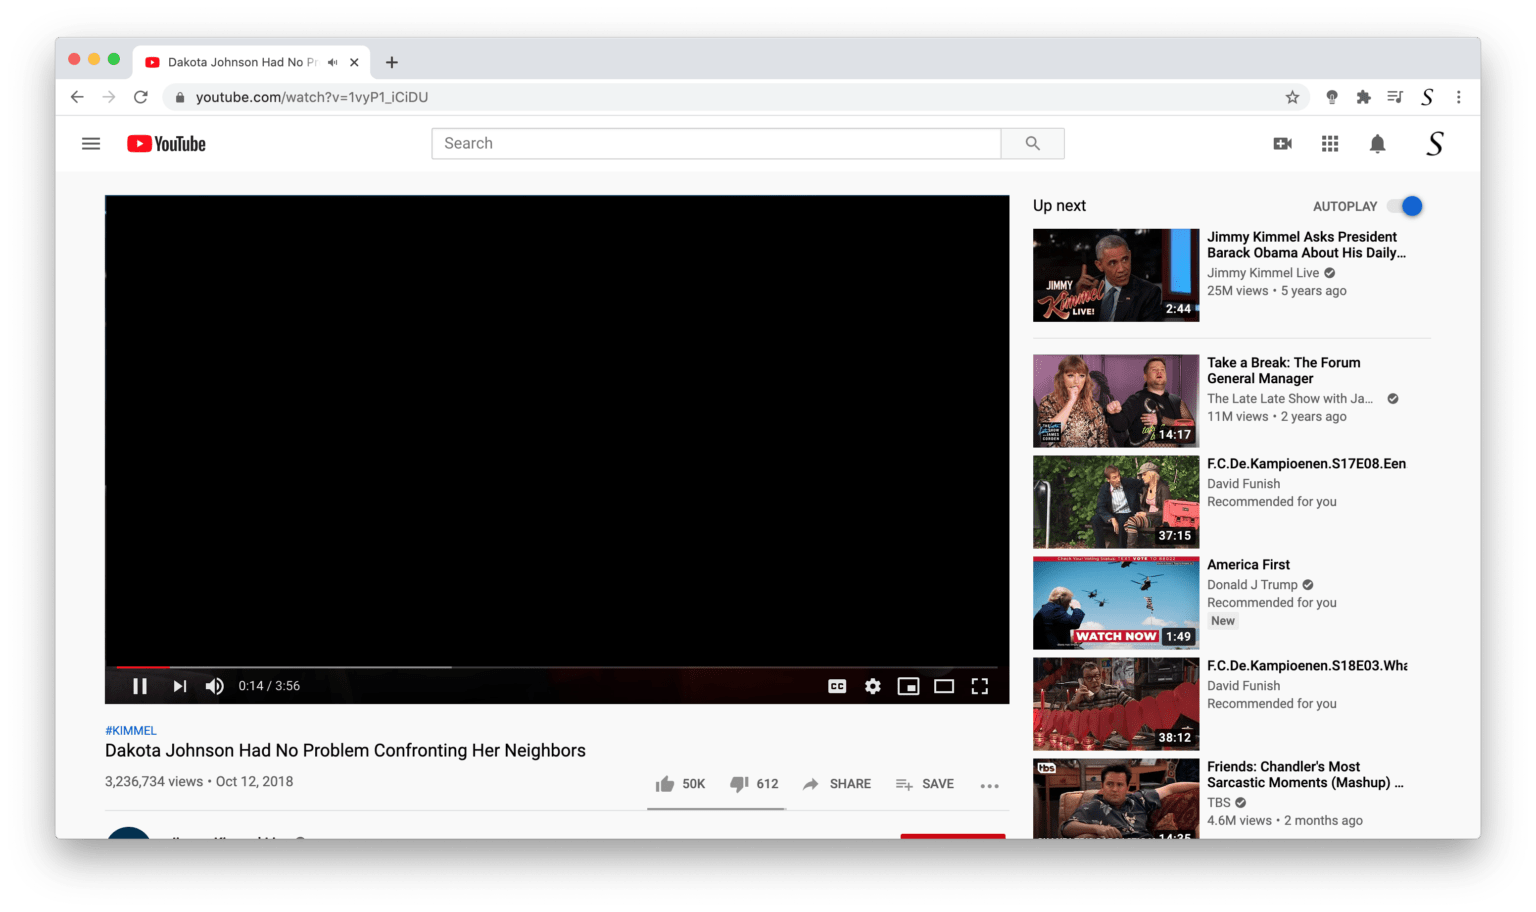Open the player settings gear

873,686
